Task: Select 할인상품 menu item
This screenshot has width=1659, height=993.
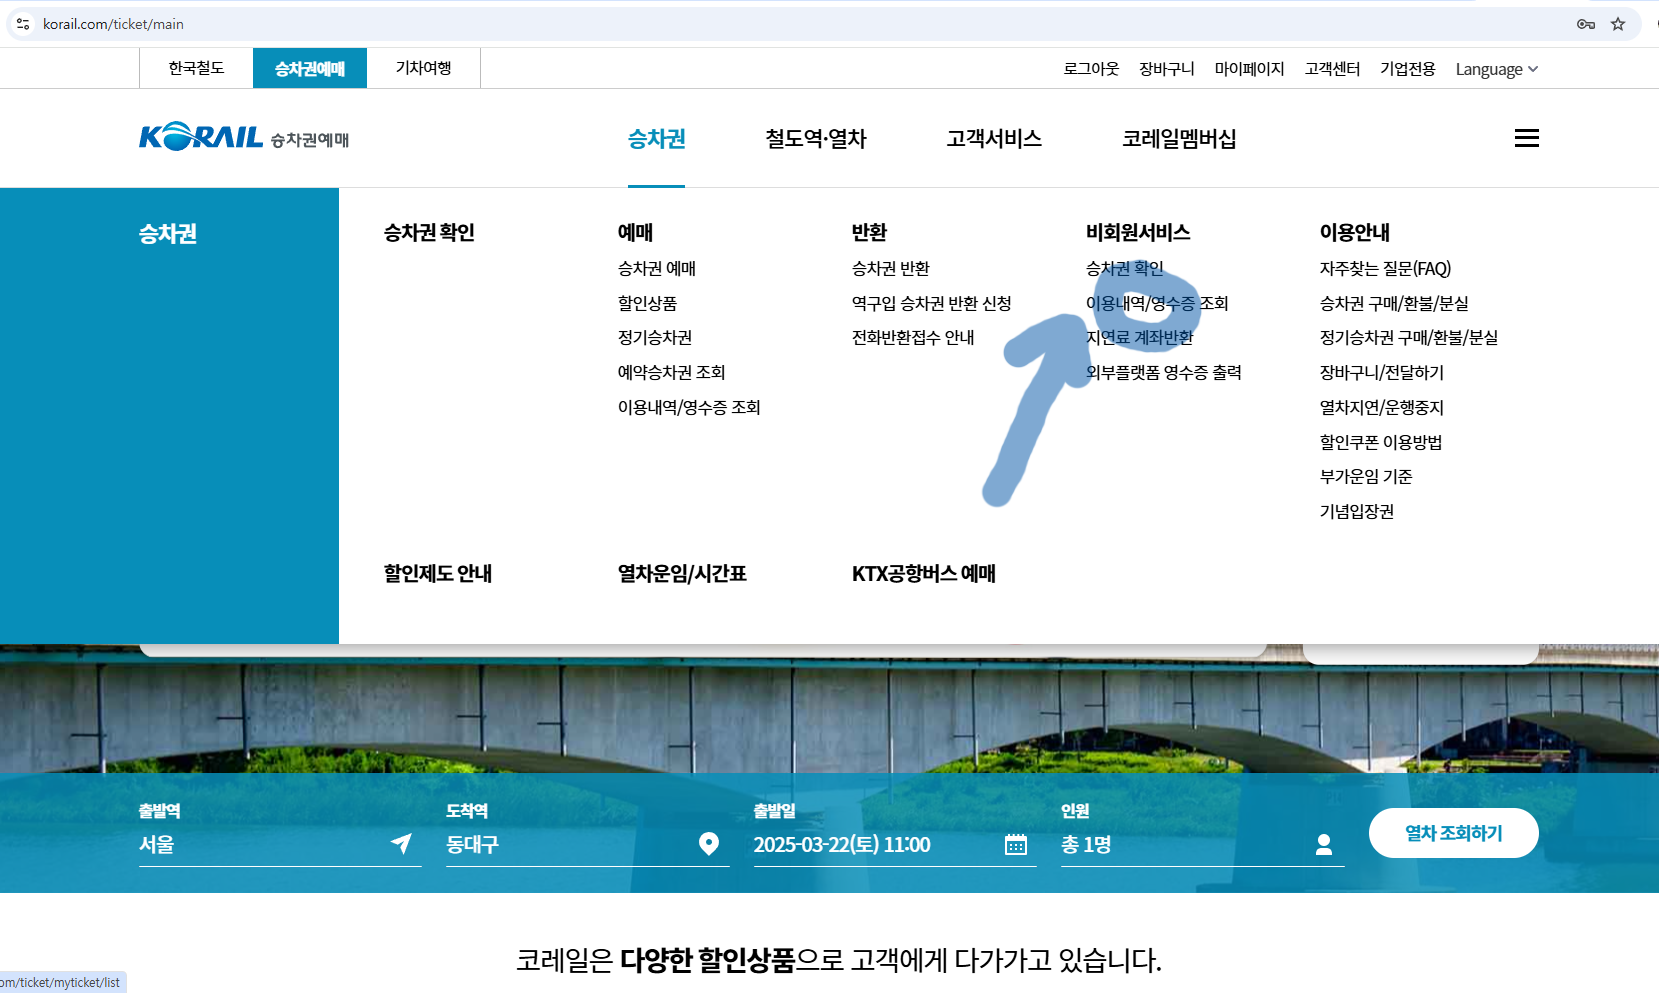Action: 647,303
